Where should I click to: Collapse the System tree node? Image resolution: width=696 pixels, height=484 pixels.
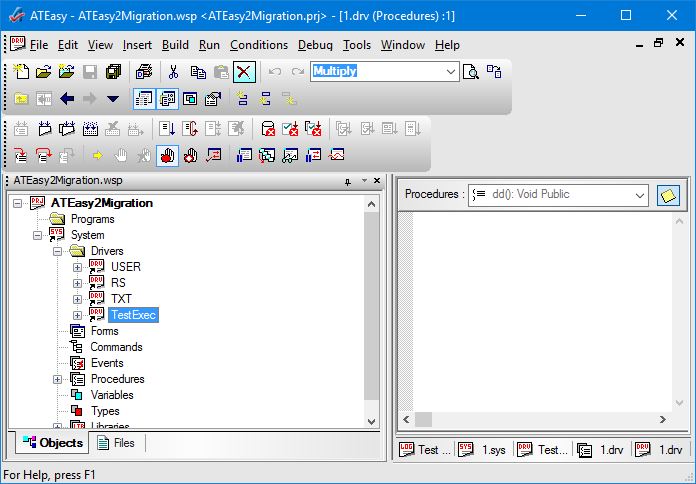click(37, 235)
